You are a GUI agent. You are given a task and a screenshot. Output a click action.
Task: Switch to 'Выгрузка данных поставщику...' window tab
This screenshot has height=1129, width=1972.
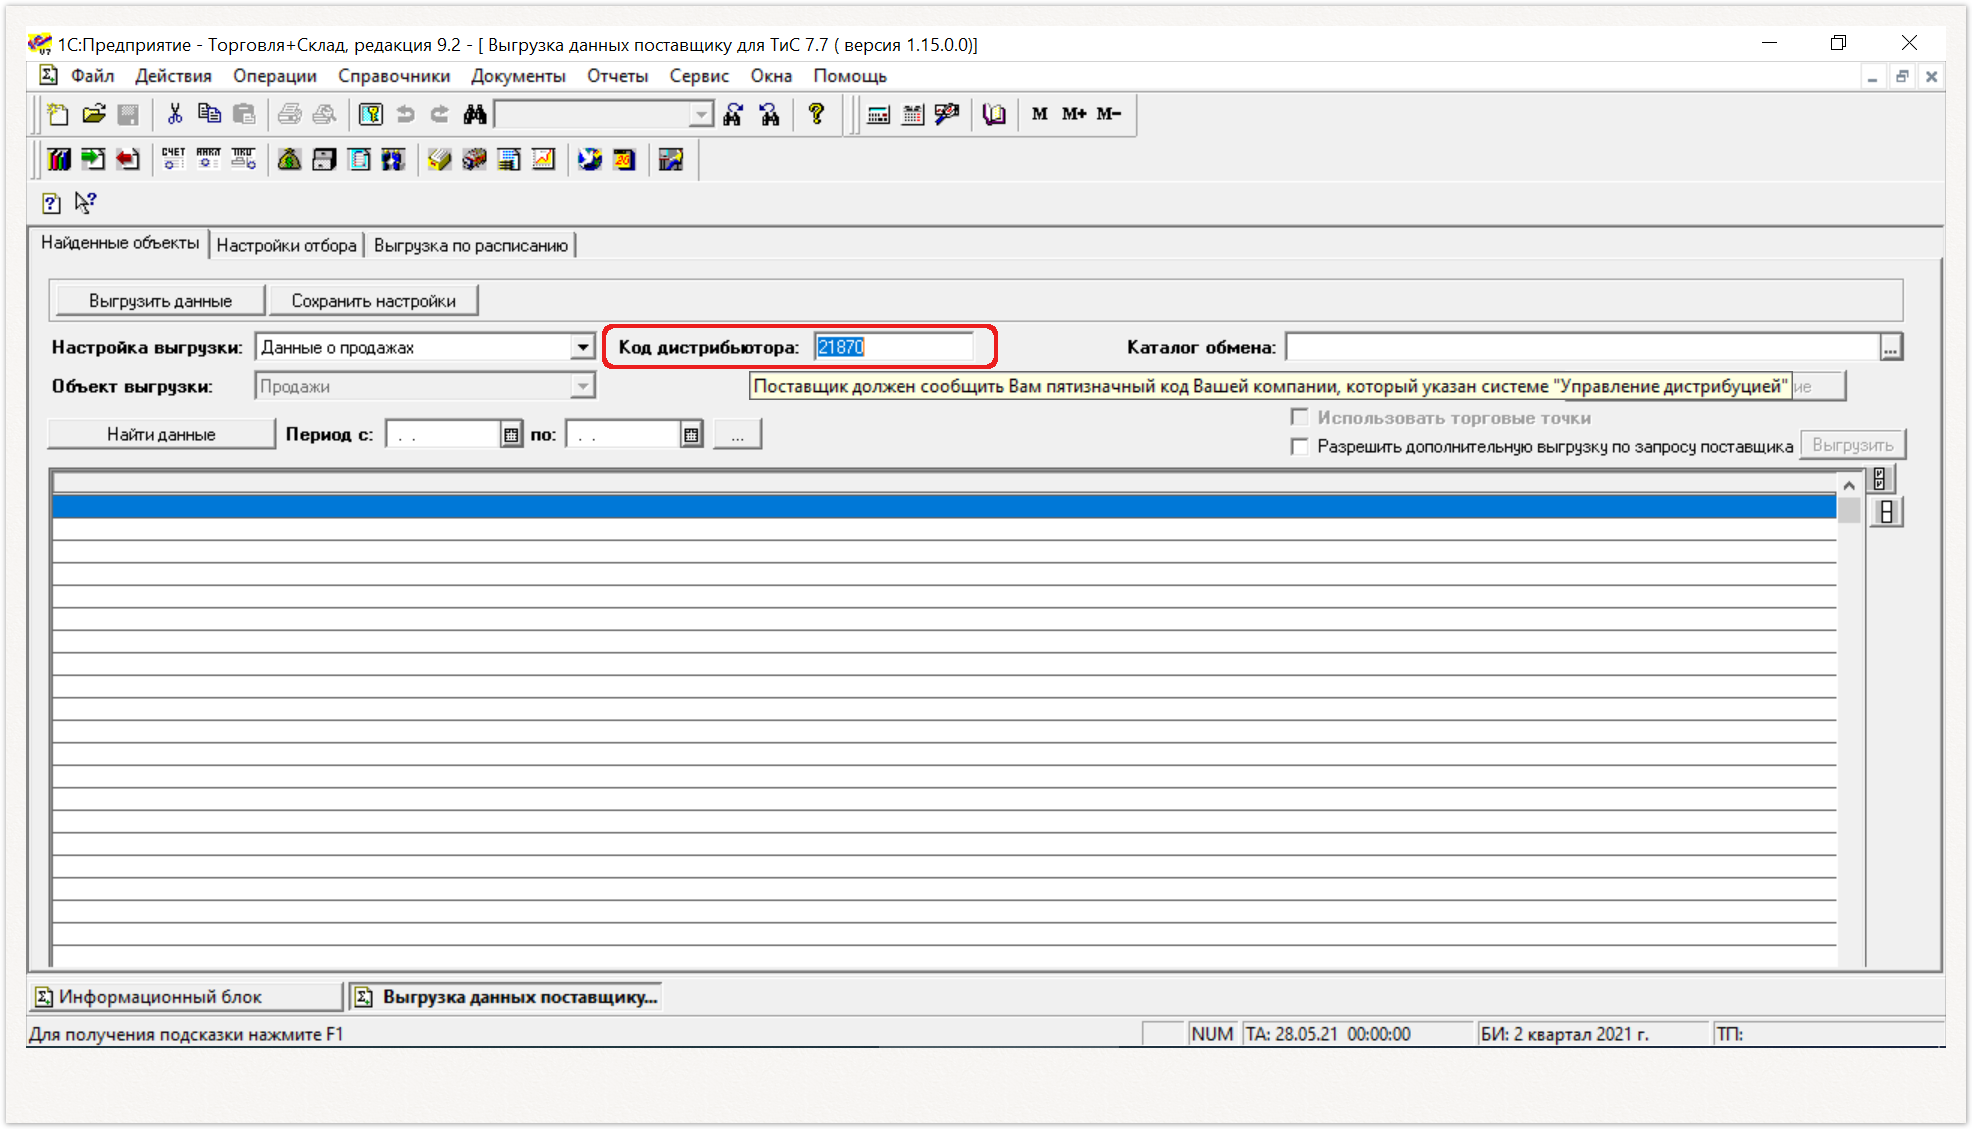click(506, 997)
